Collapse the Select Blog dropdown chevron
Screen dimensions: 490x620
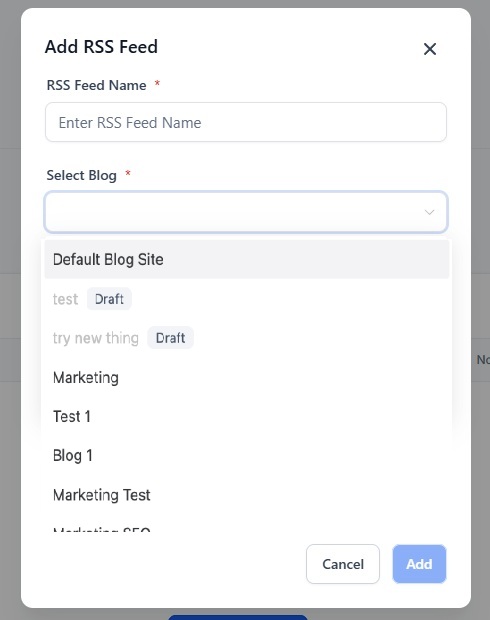tap(429, 212)
